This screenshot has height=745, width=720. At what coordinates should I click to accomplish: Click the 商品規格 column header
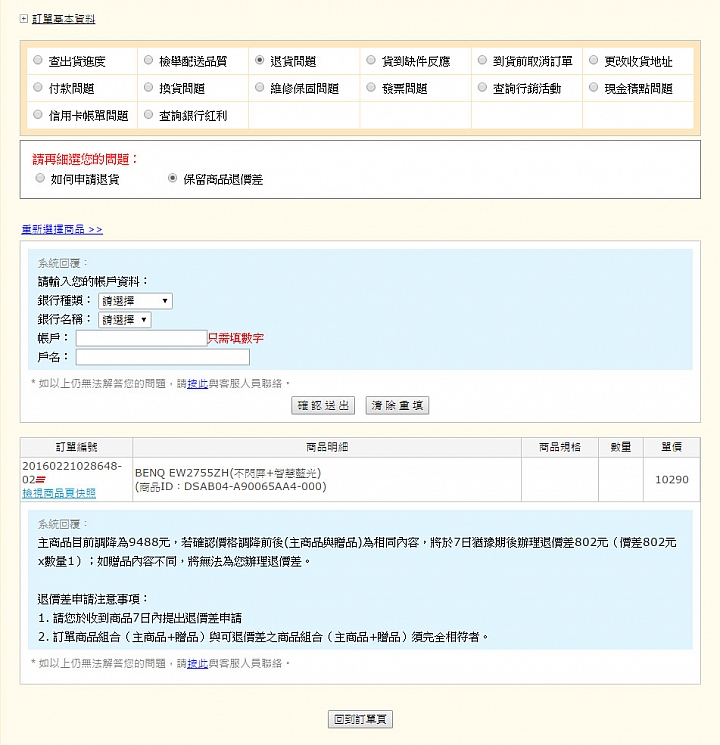559,447
